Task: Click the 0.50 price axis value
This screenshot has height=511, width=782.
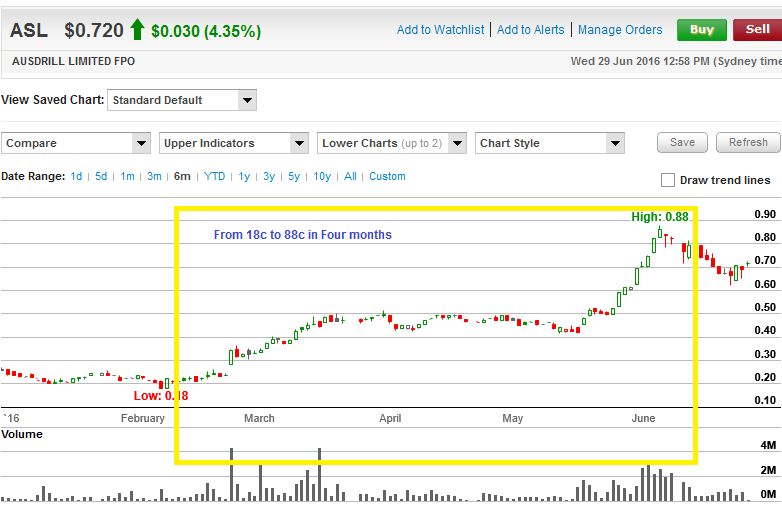Action: (765, 307)
